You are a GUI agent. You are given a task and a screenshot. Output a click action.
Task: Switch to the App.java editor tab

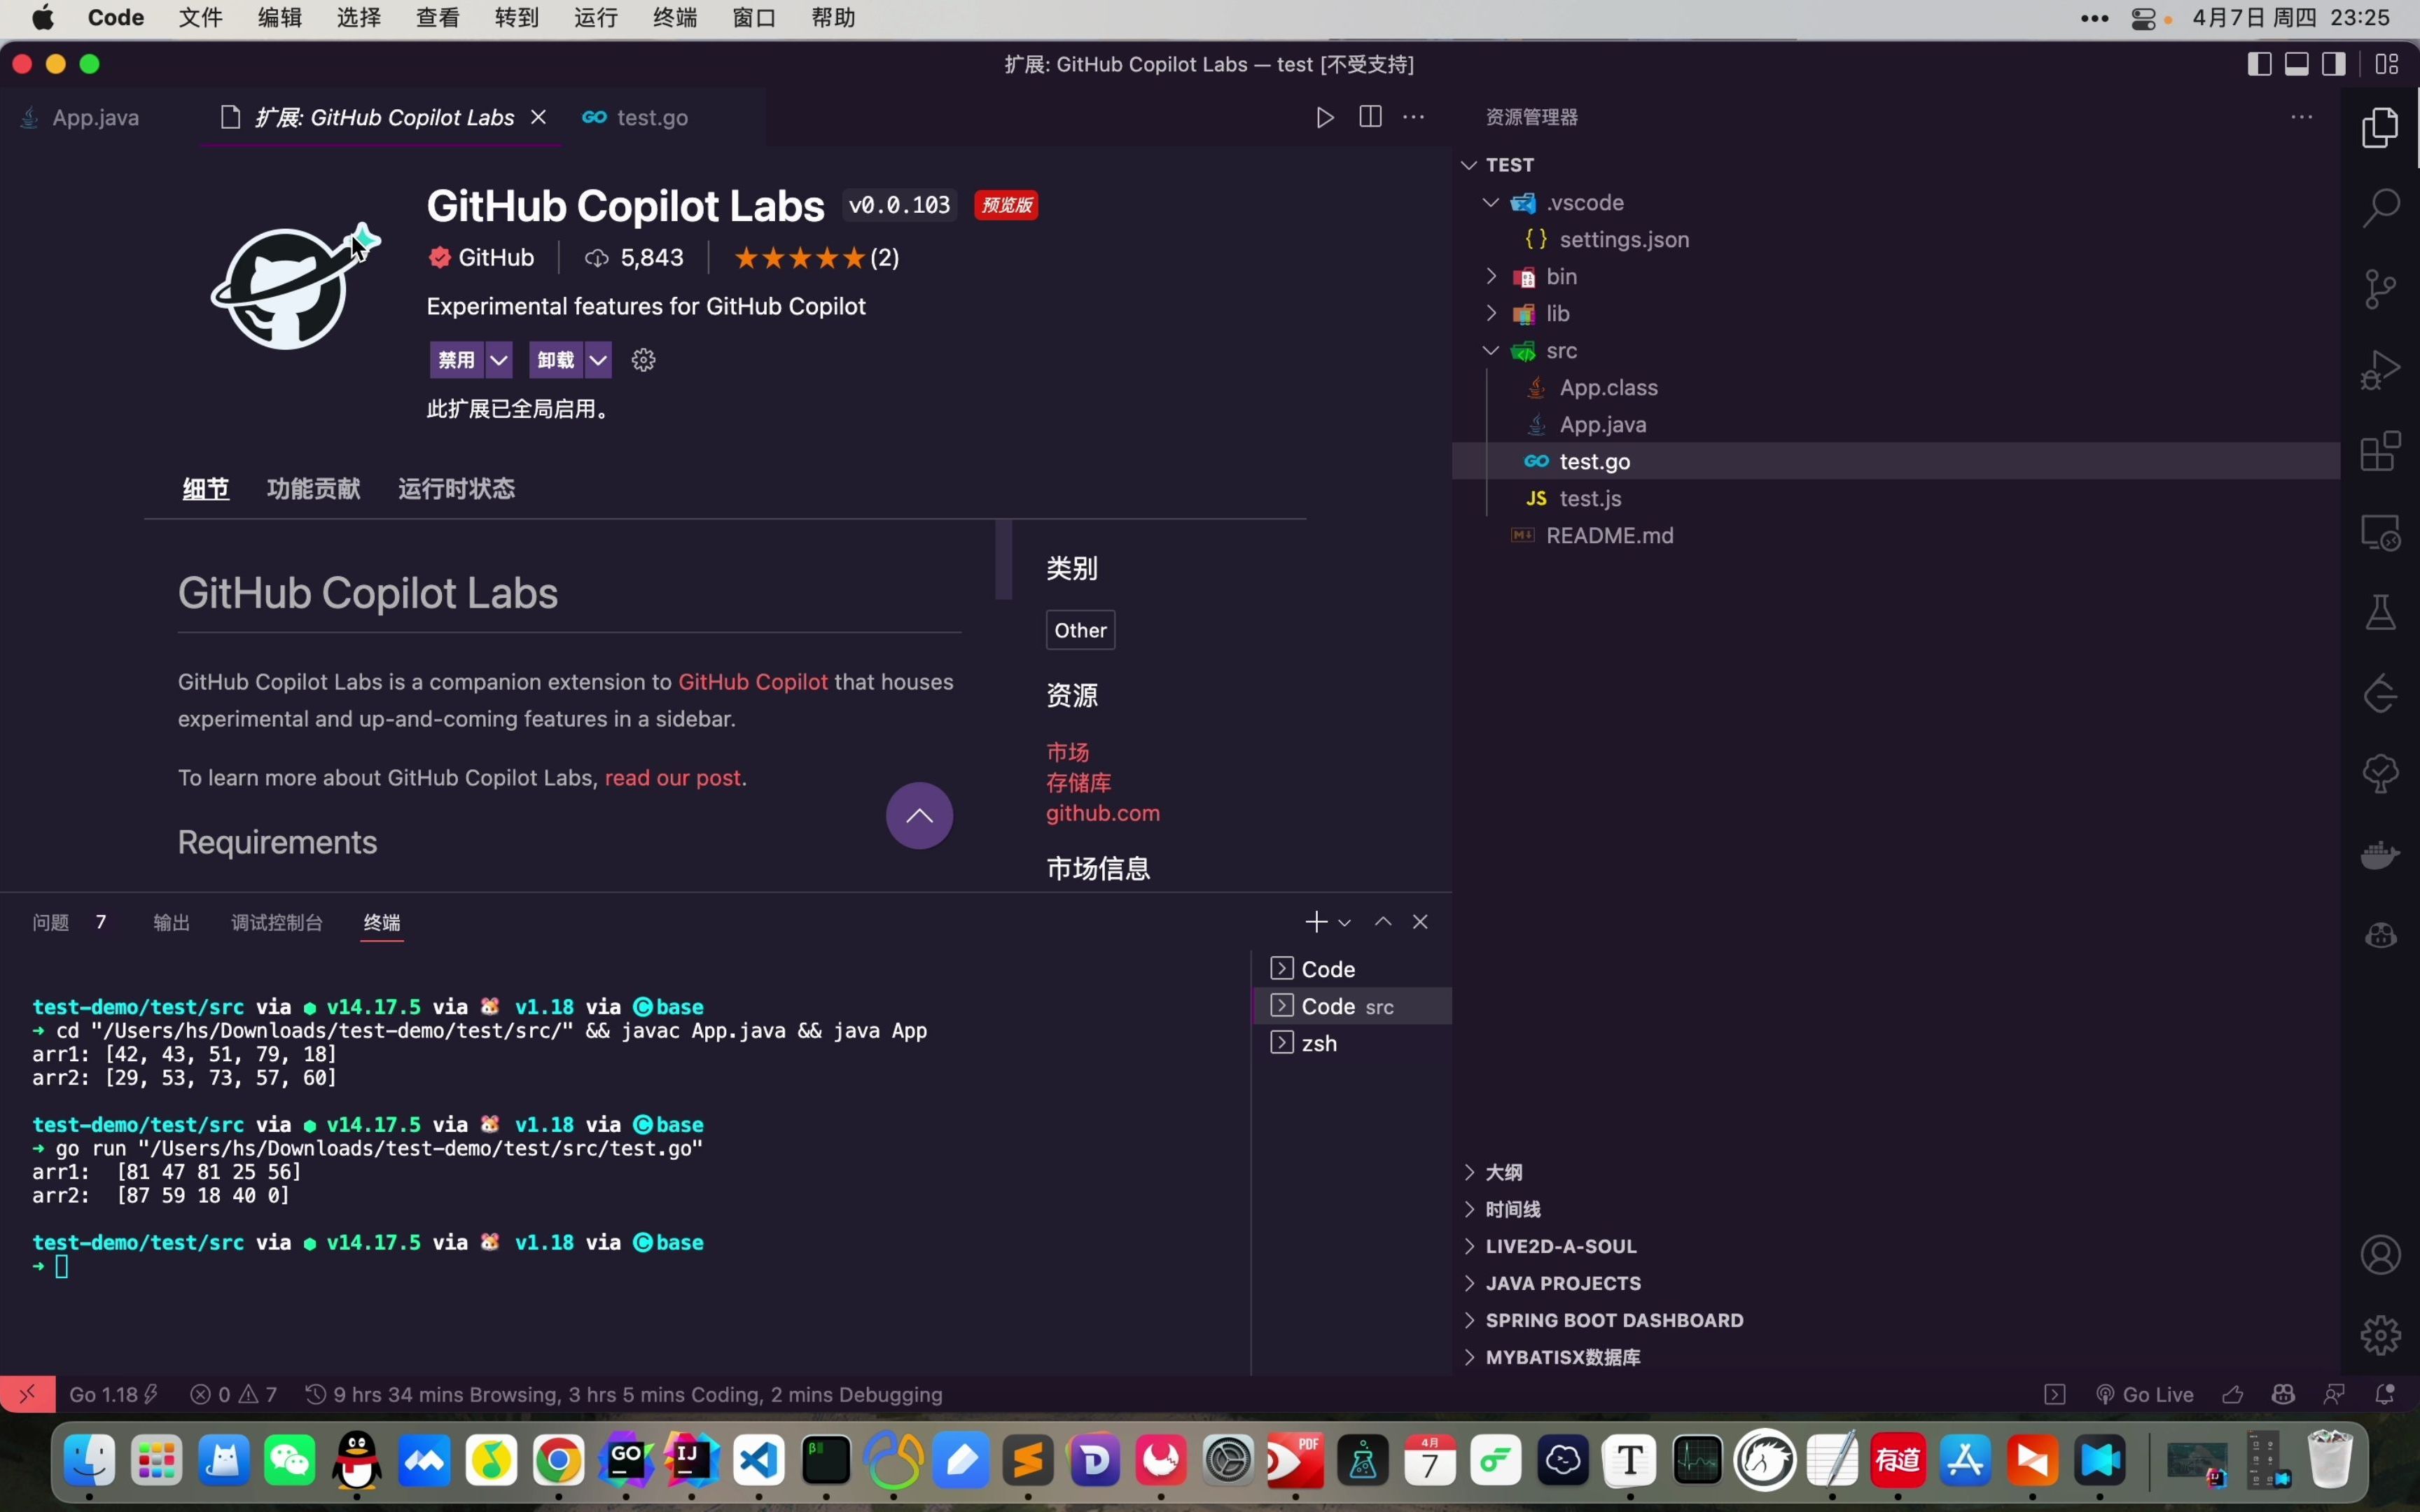95,118
